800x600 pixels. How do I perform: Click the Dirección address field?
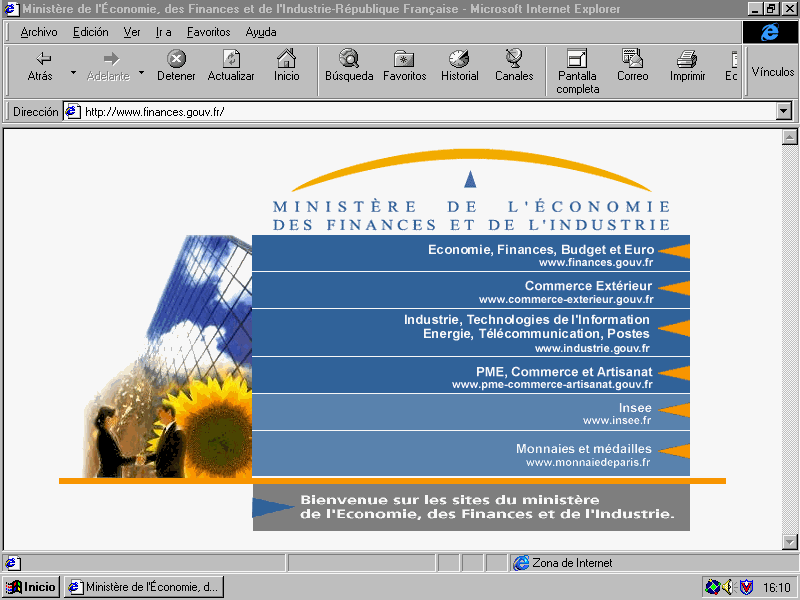click(429, 112)
